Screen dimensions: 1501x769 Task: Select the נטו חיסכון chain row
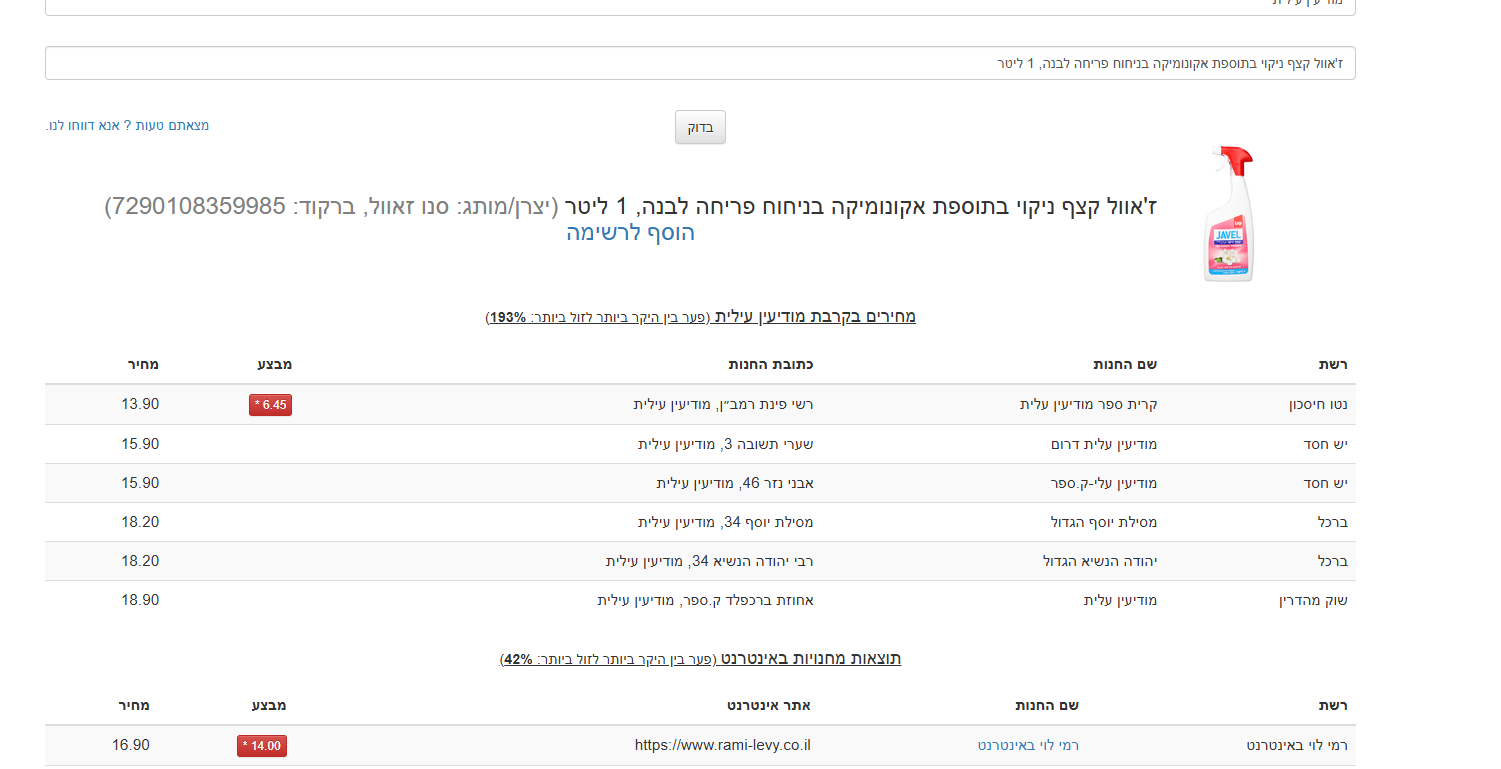[1319, 405]
